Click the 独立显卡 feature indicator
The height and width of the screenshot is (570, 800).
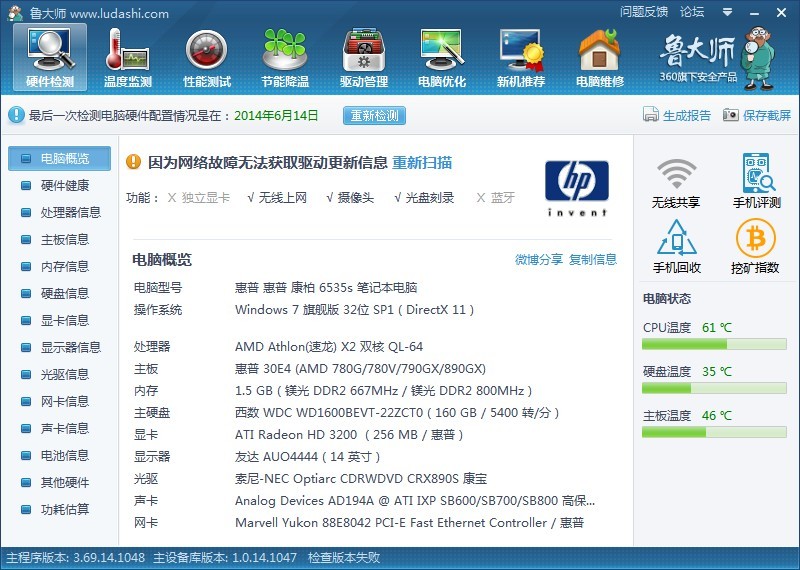pyautogui.click(x=199, y=198)
